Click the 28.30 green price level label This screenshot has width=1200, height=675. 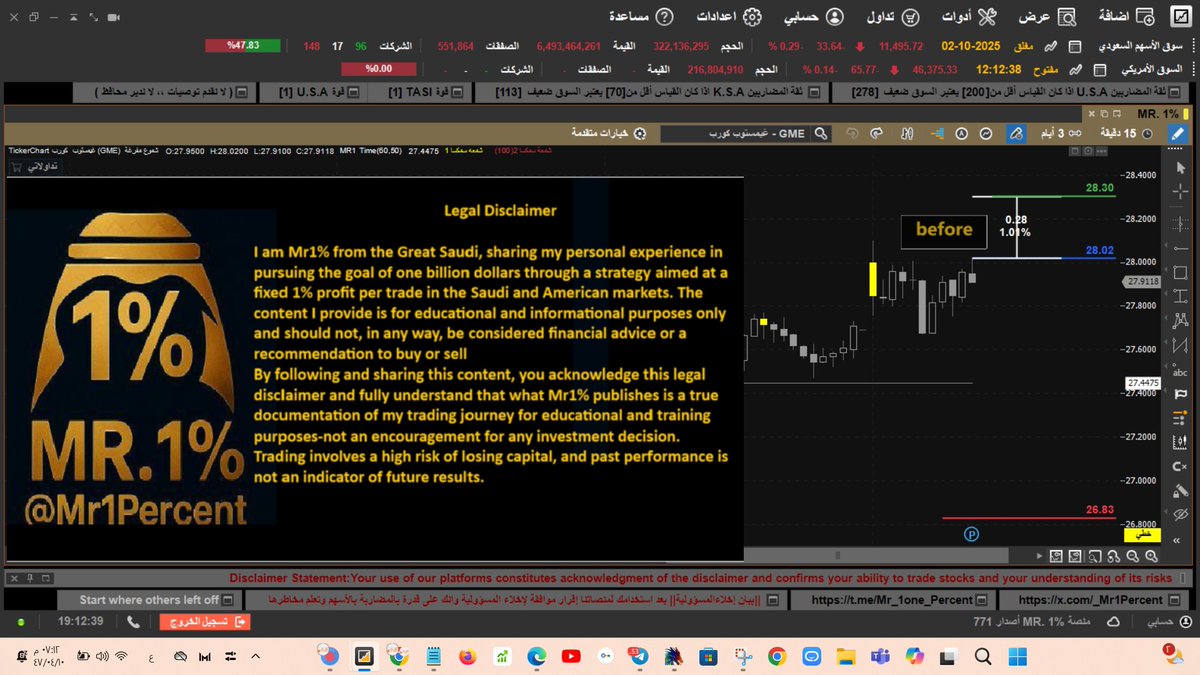click(x=1098, y=188)
